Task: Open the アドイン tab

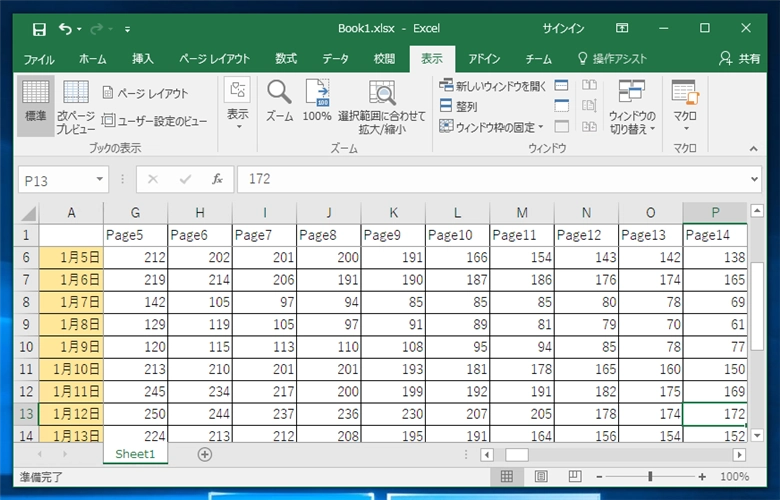Action: (484, 59)
